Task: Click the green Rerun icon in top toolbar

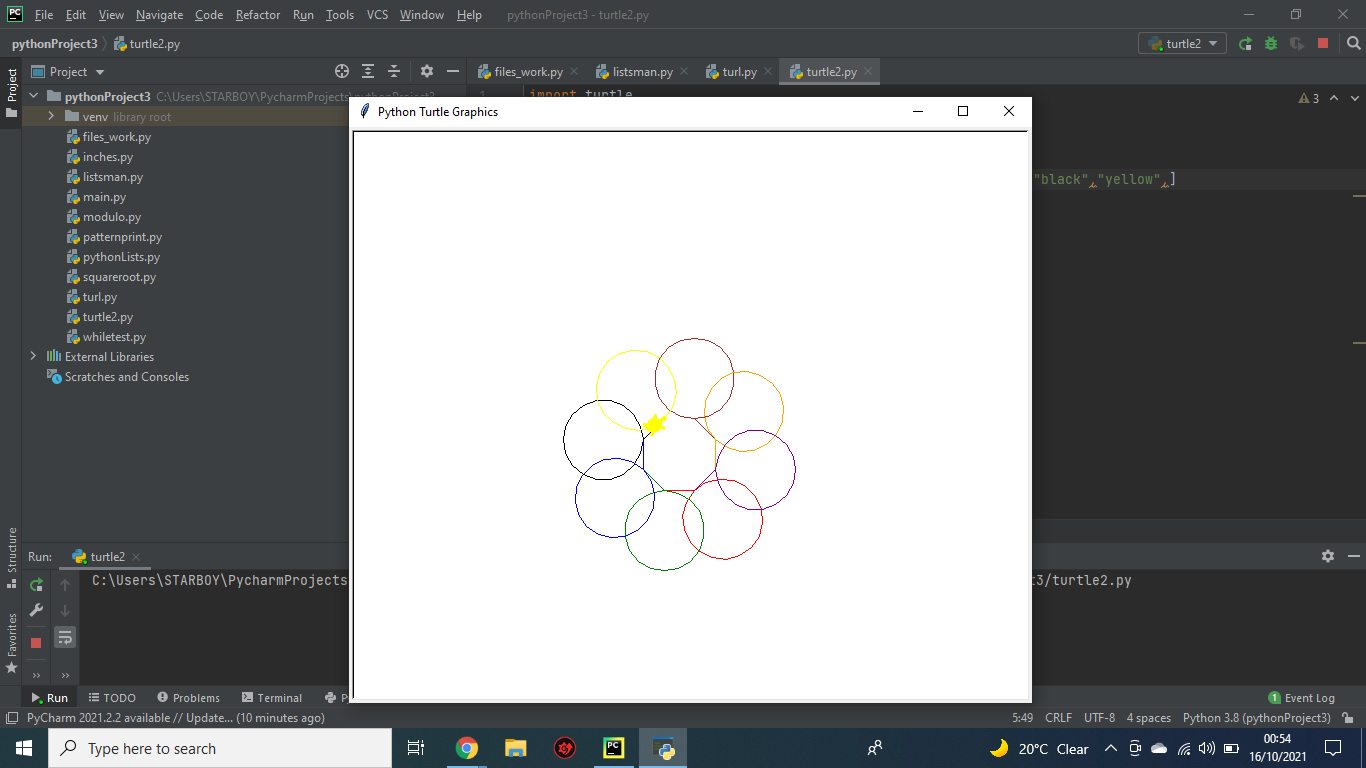Action: point(1245,44)
